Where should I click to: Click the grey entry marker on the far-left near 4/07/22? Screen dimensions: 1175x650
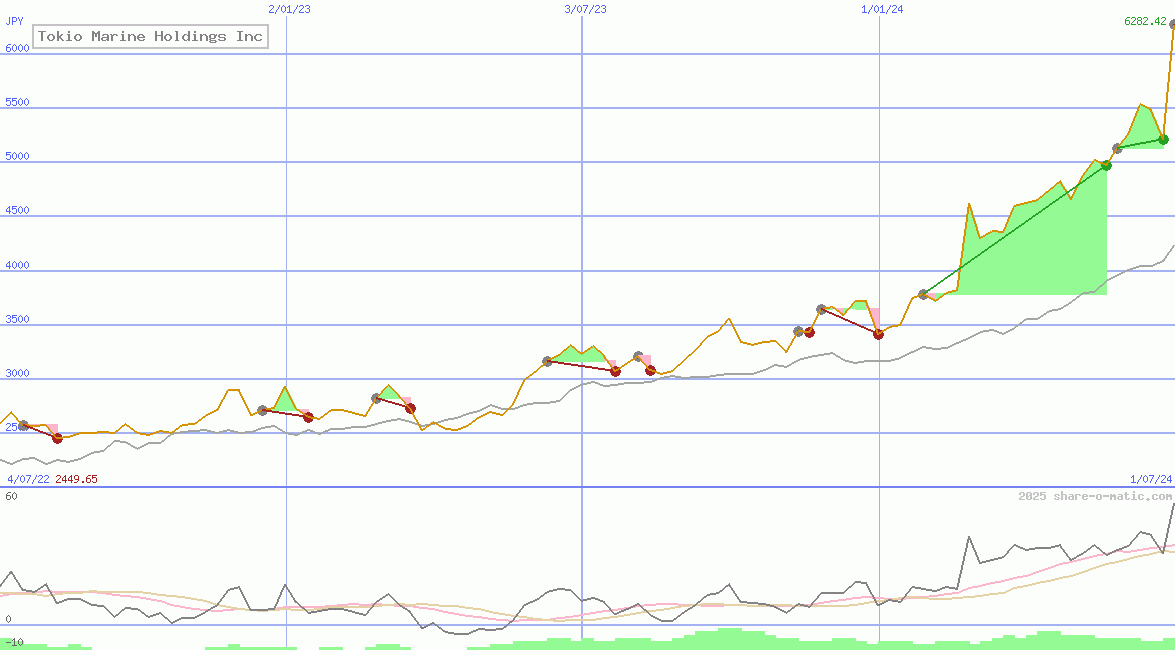(23, 425)
